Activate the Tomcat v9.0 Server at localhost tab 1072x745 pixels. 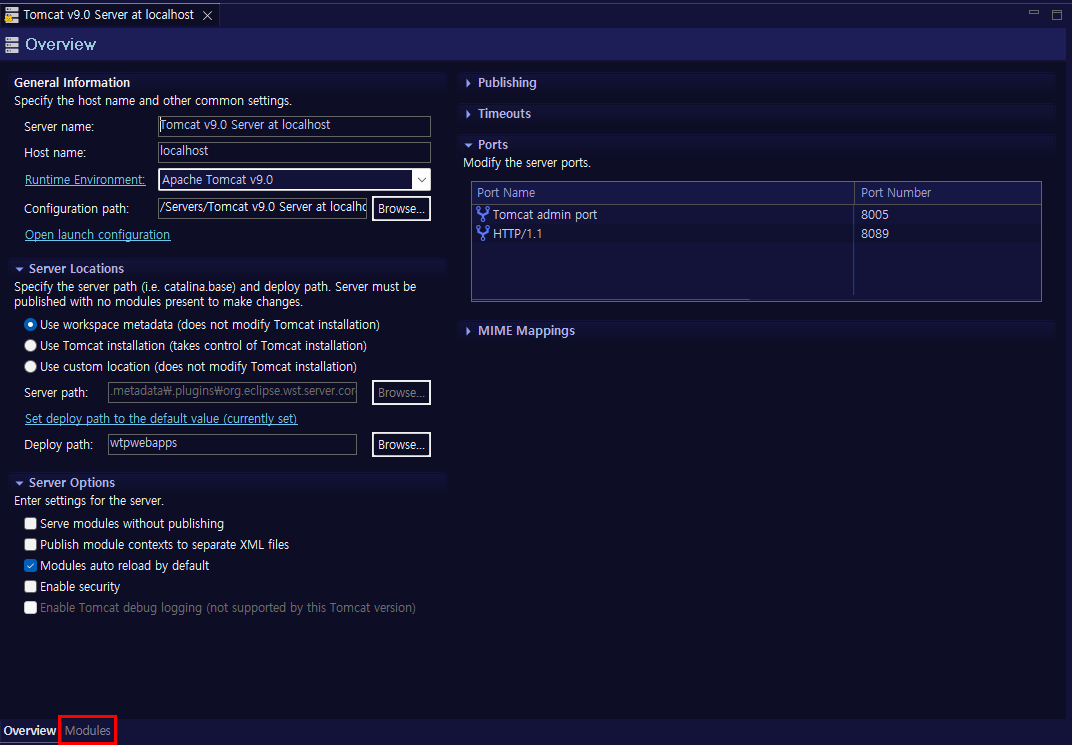click(109, 15)
